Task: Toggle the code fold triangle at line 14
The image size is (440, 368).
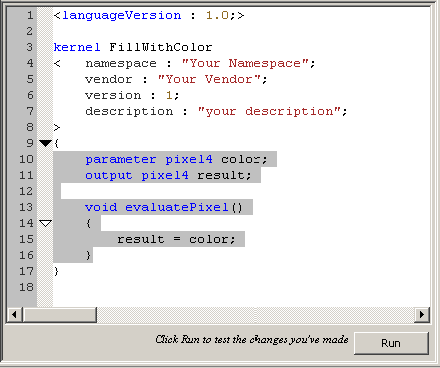Action: coord(45,223)
